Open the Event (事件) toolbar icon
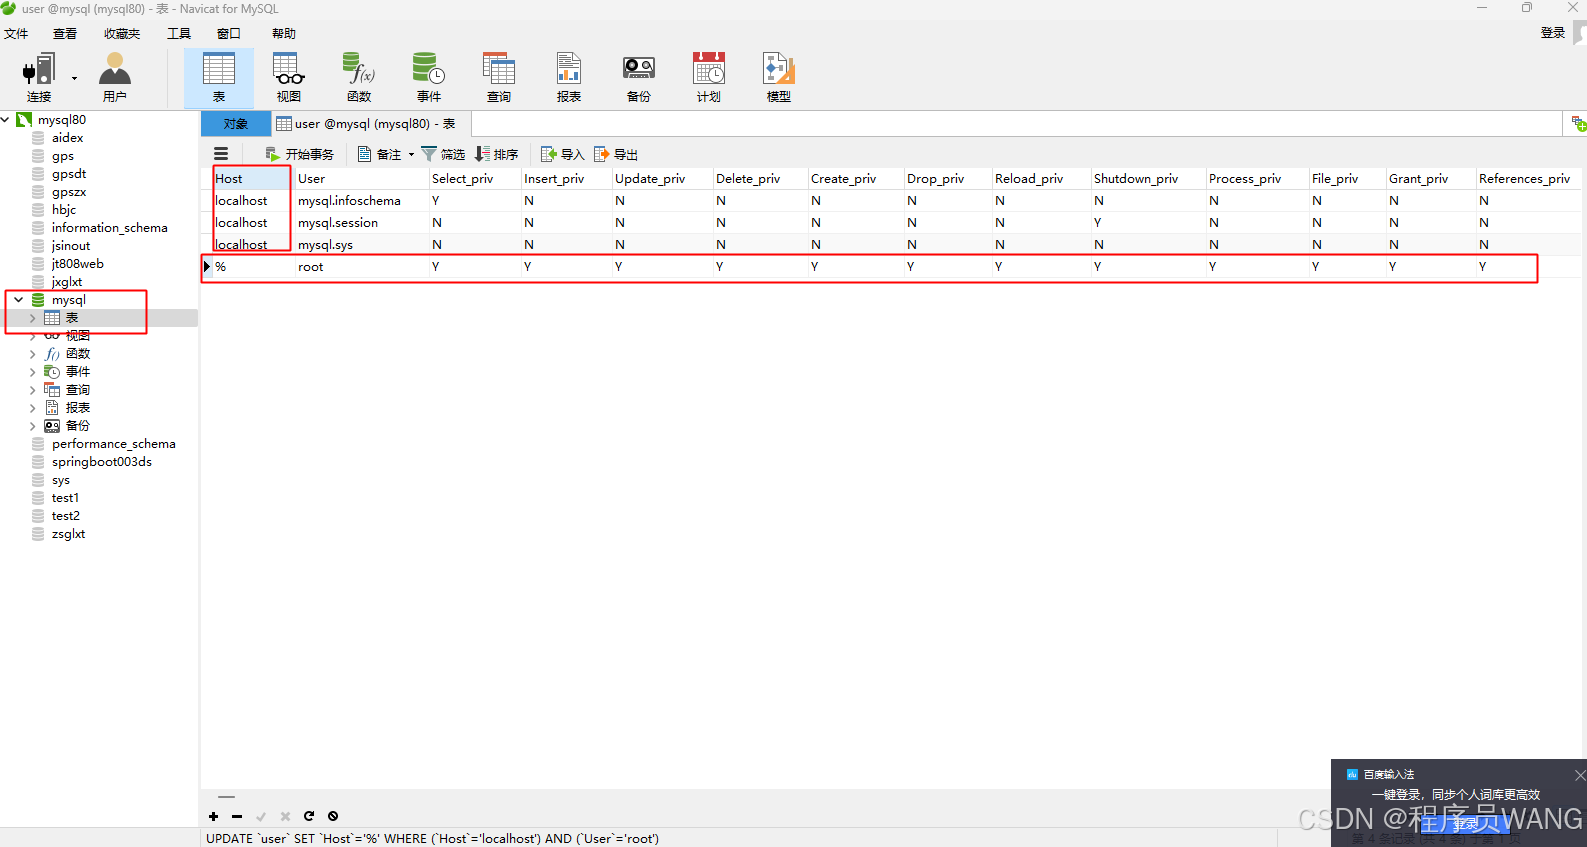The image size is (1587, 847). click(x=429, y=77)
